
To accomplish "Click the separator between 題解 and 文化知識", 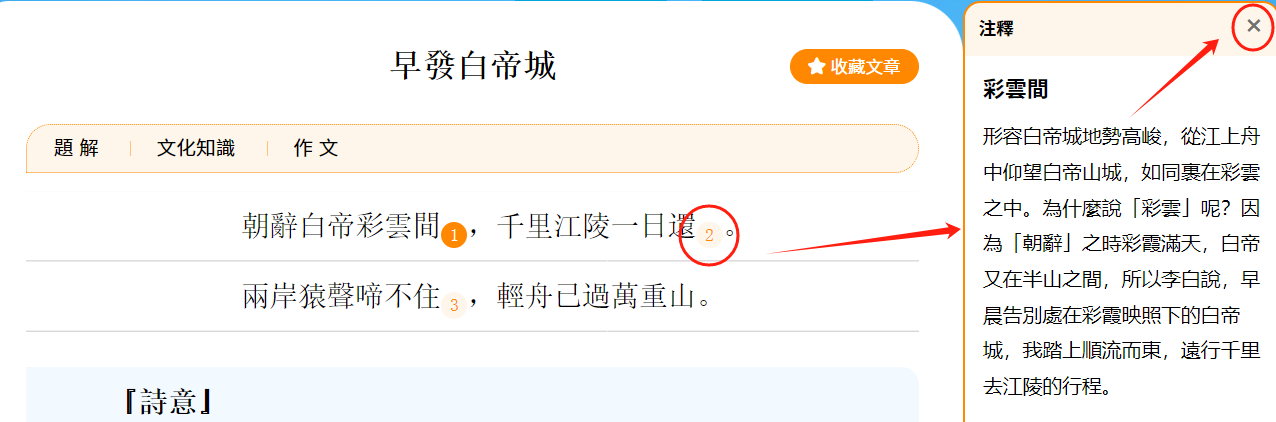I will click(x=130, y=149).
